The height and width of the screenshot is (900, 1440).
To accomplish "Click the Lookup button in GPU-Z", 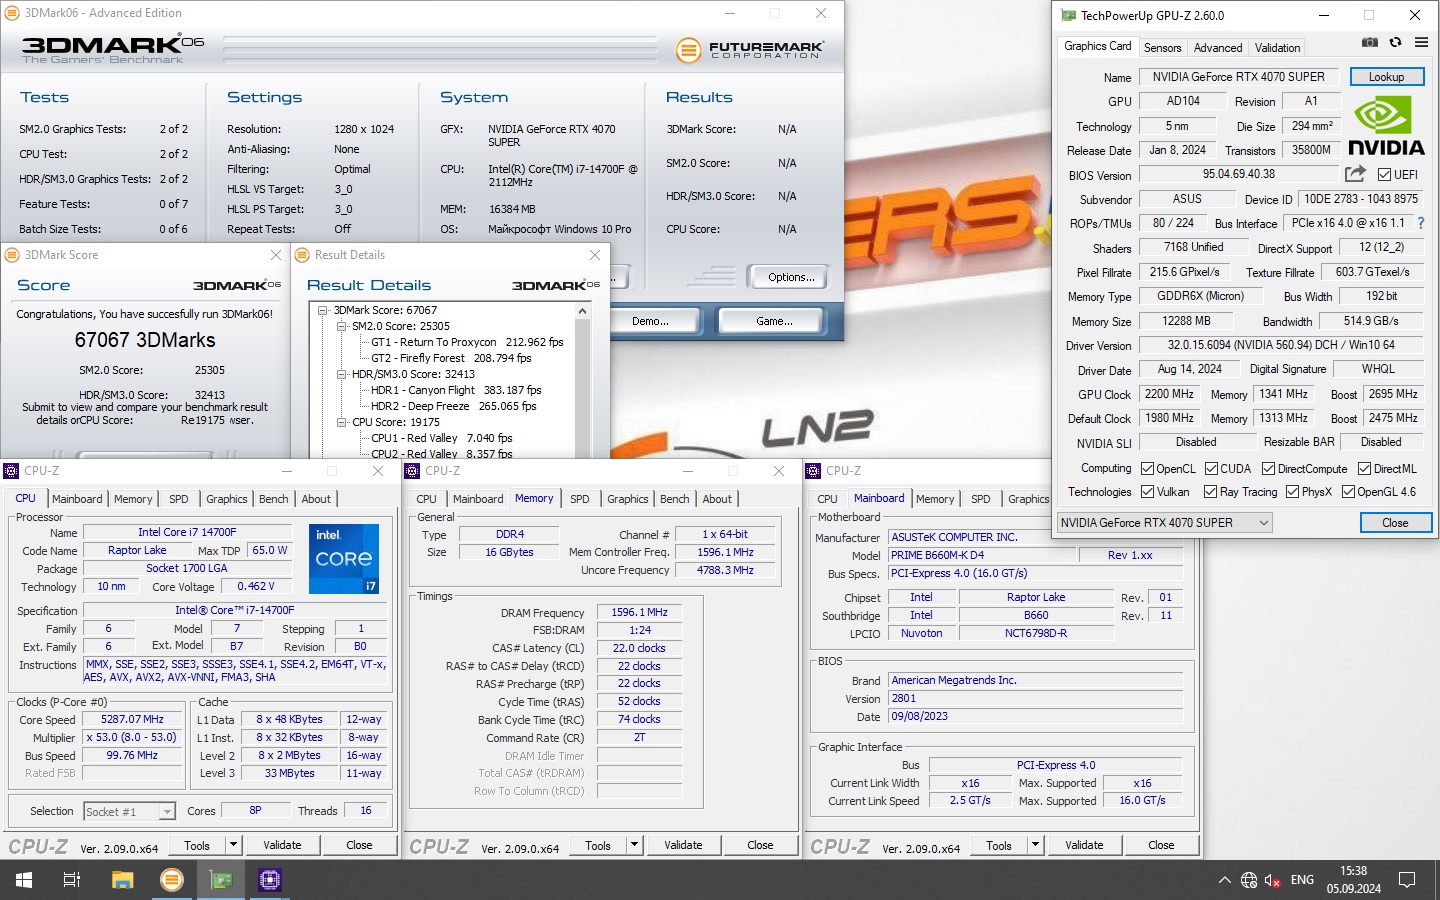I will click(1386, 77).
